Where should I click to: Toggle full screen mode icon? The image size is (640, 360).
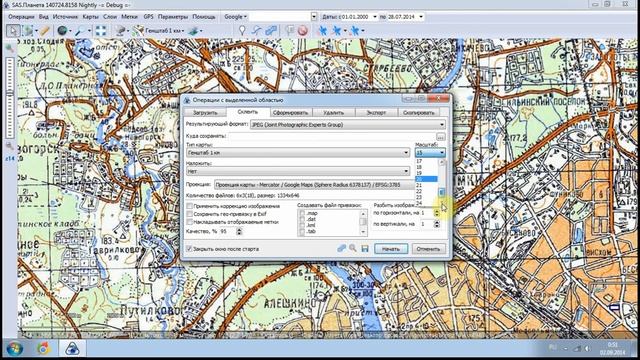(100, 31)
